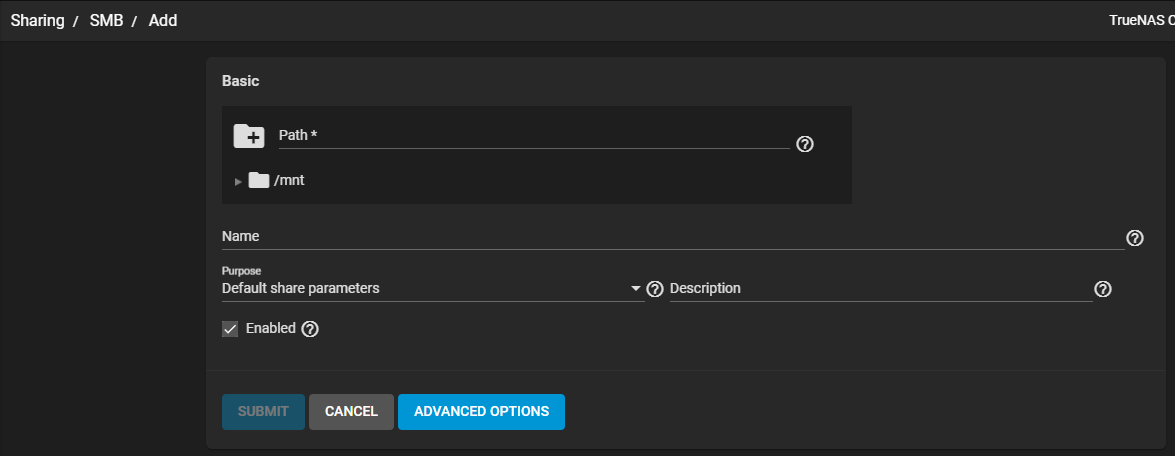Click into the Name text field
This screenshot has width=1175, height=456.
coord(672,237)
